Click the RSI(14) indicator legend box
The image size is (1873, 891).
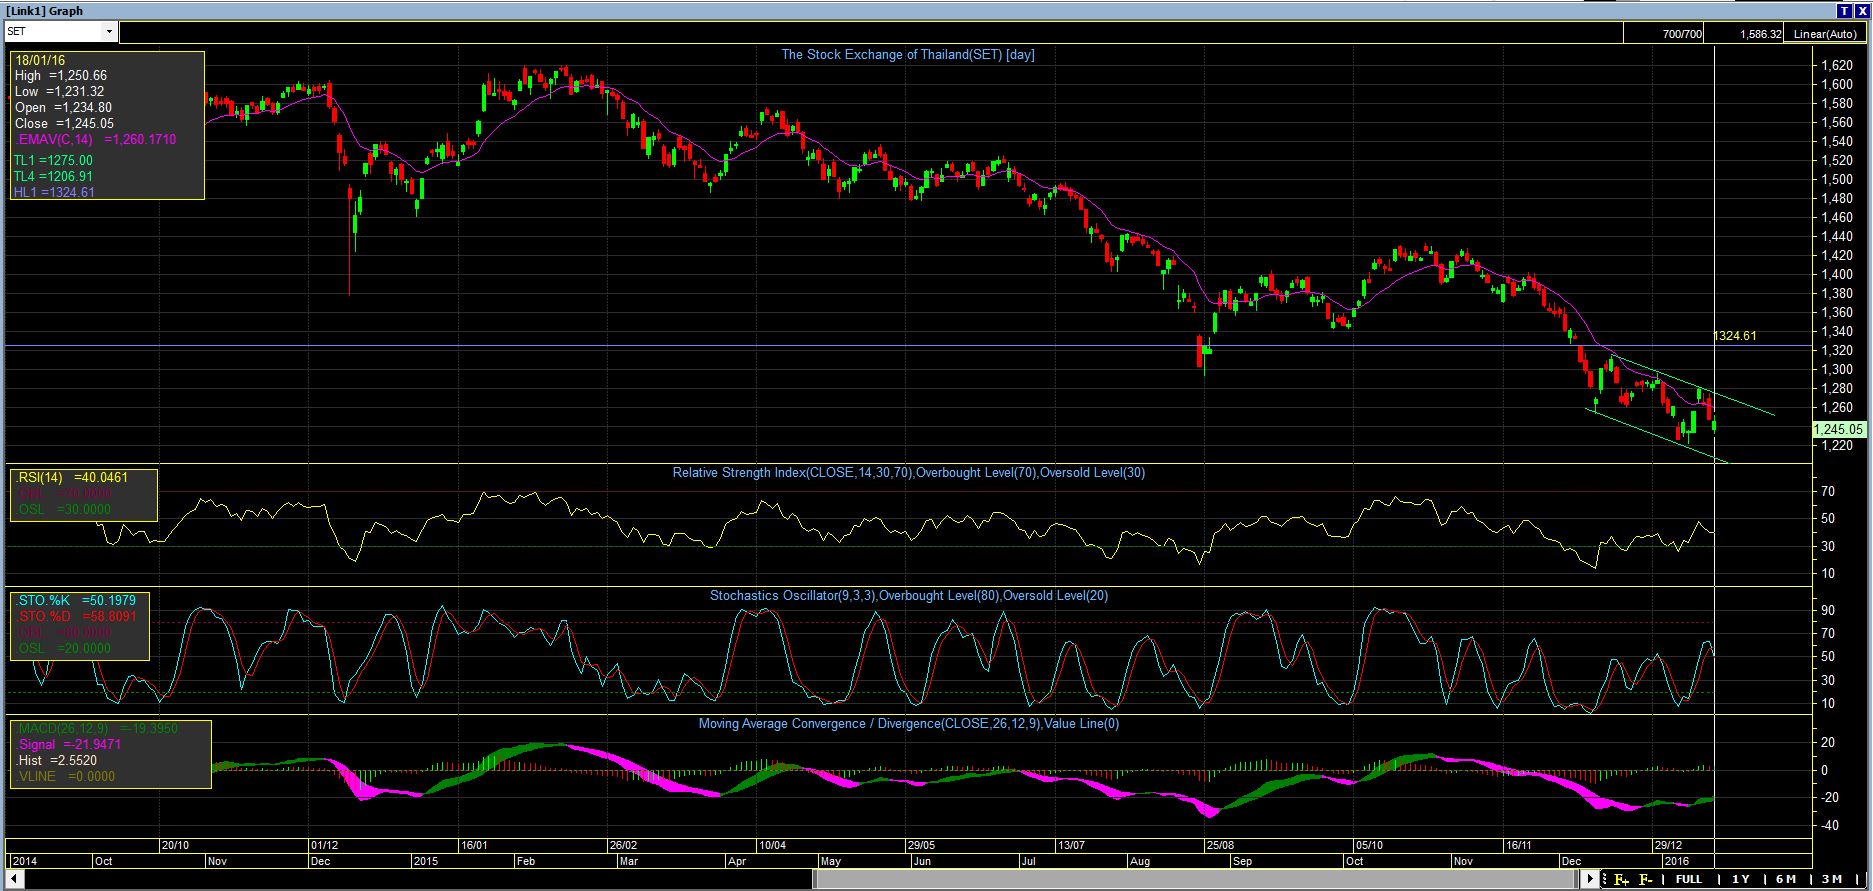[x=83, y=494]
